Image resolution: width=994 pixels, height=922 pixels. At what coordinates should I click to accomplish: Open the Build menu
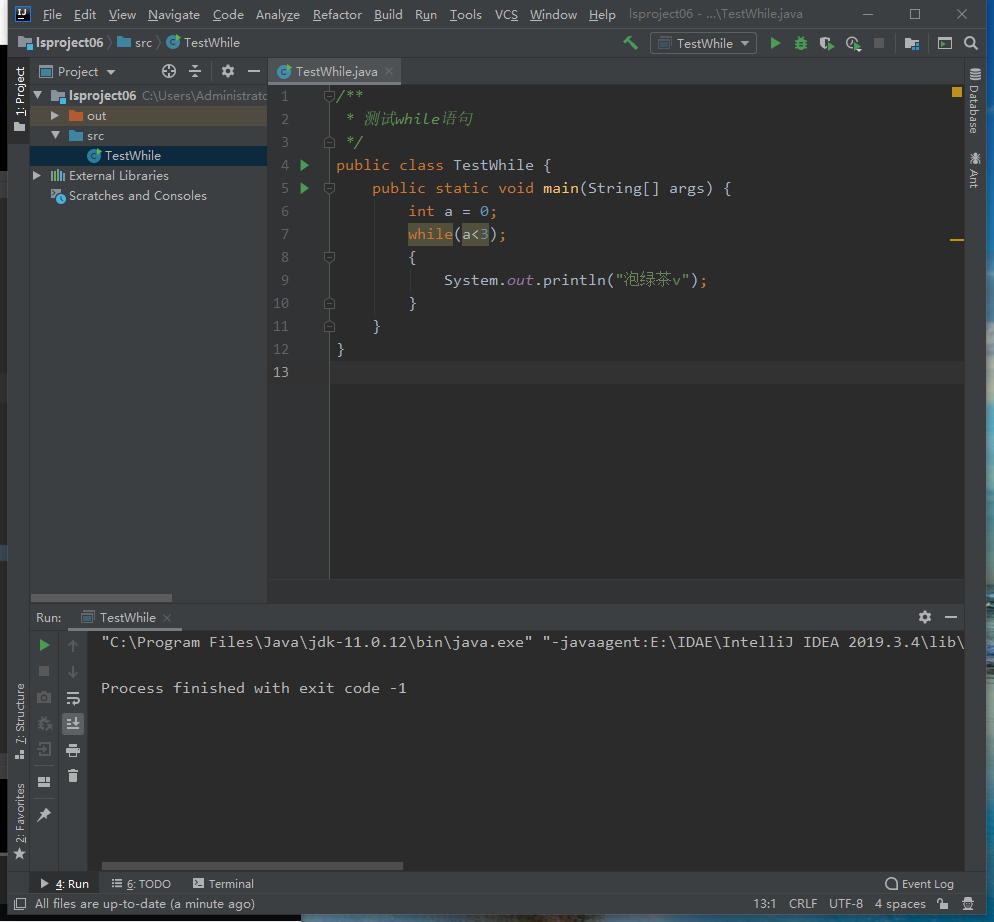point(388,15)
